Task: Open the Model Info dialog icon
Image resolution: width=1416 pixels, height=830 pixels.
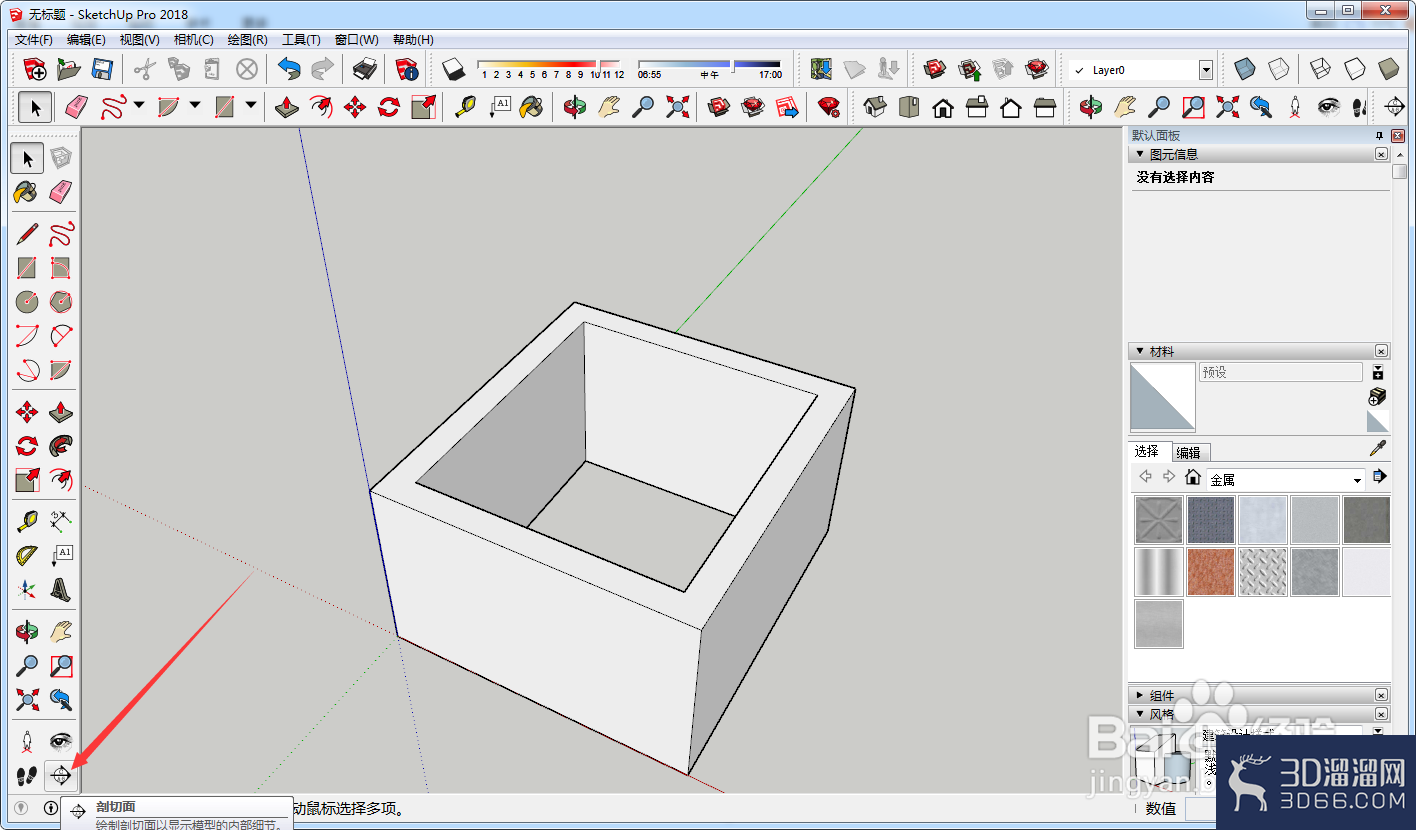Action: coord(407,69)
